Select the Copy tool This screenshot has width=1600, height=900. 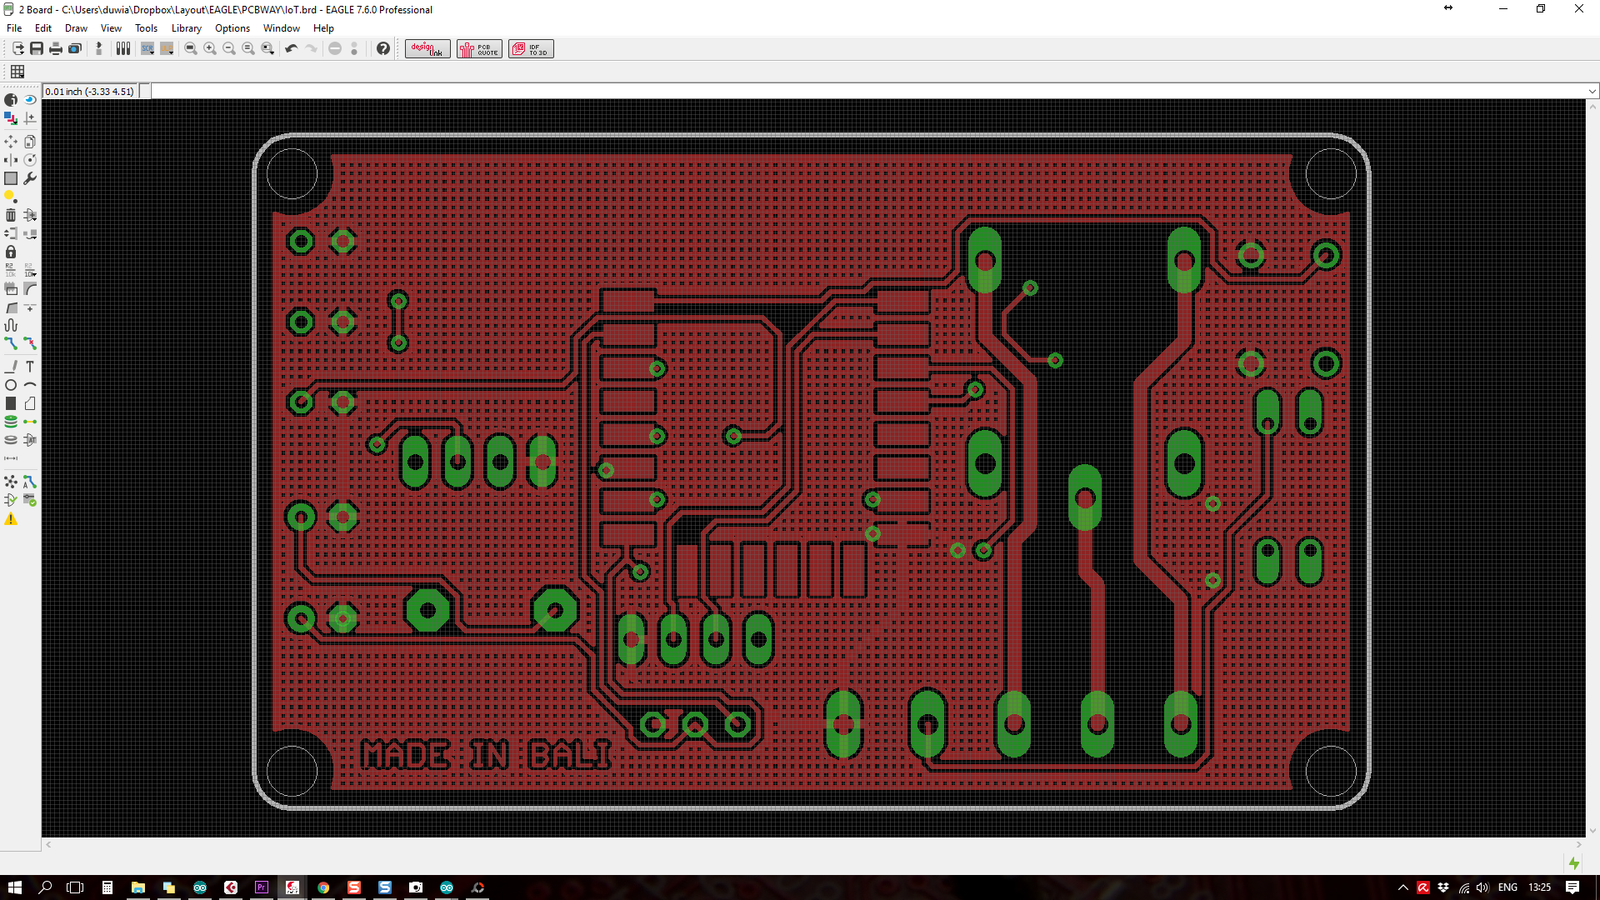point(30,142)
